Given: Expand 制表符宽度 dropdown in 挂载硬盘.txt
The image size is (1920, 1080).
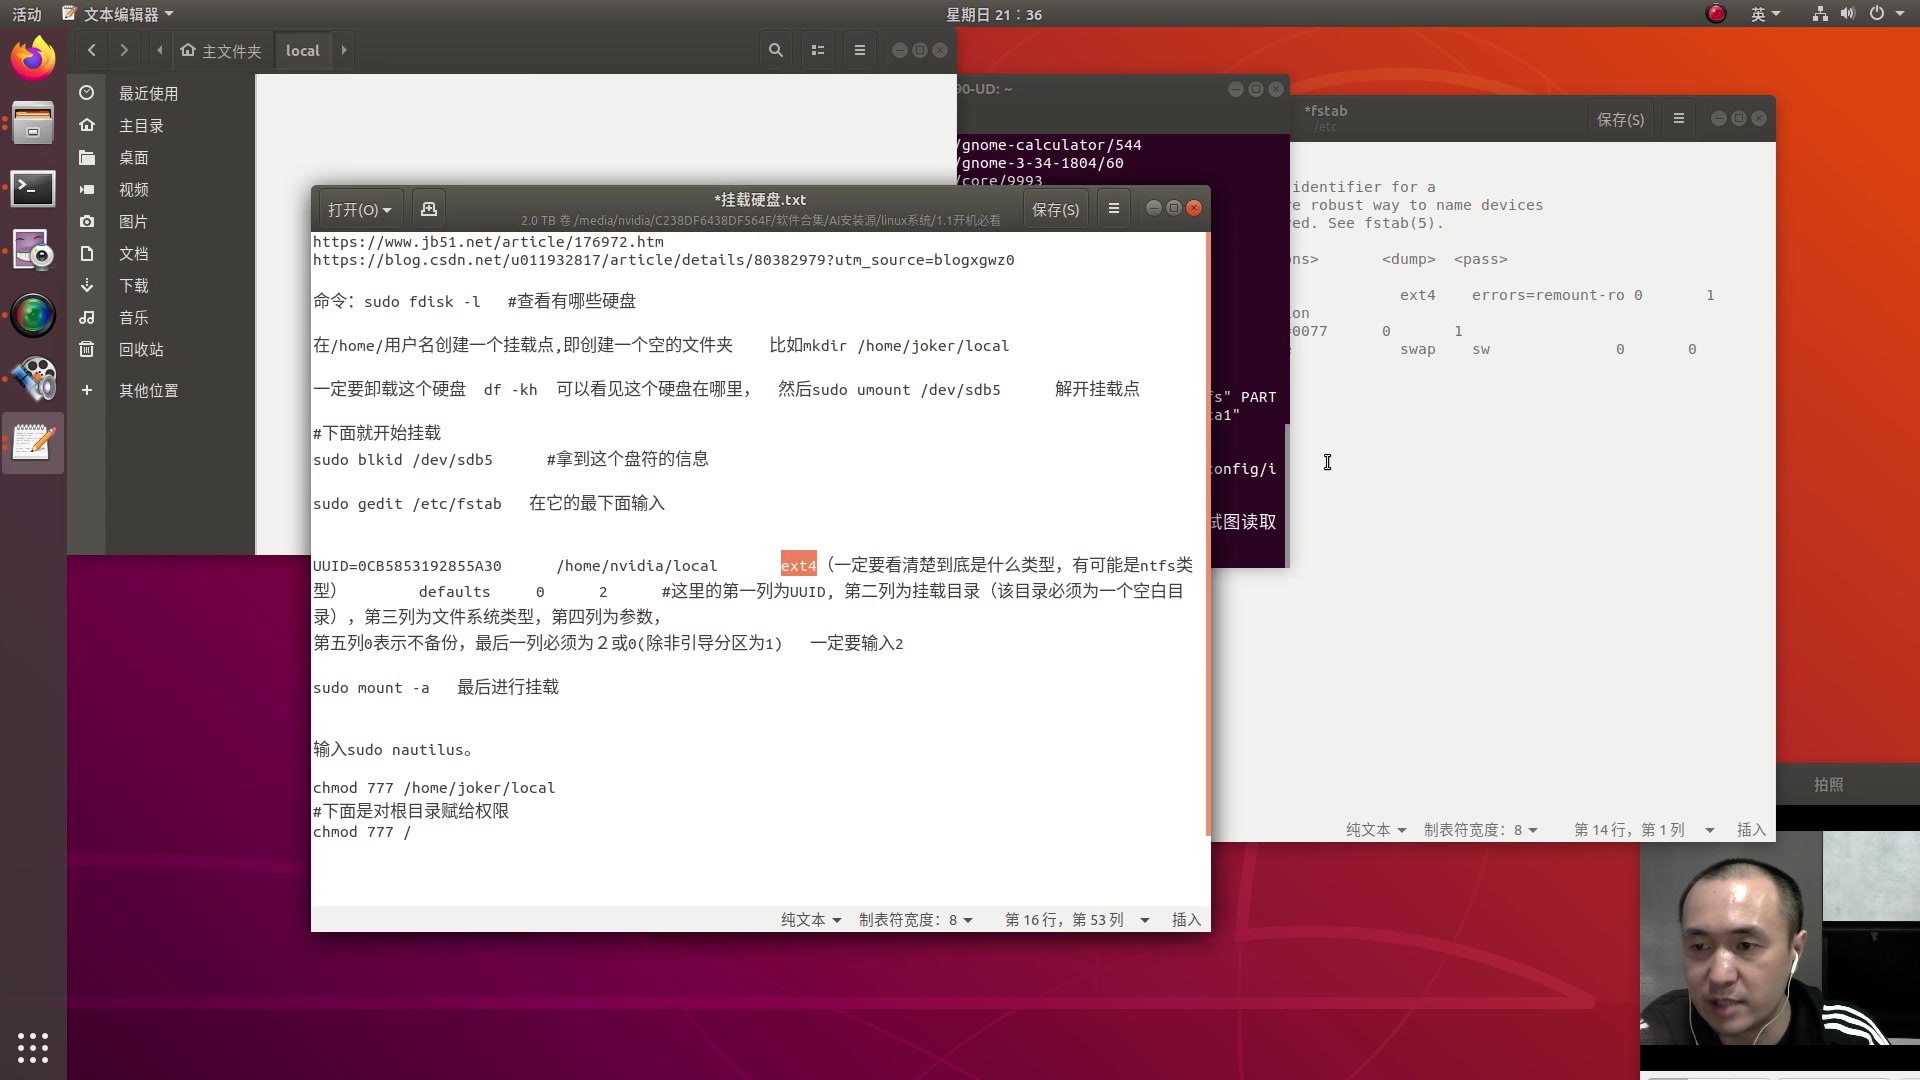Looking at the screenshot, I should pos(915,920).
